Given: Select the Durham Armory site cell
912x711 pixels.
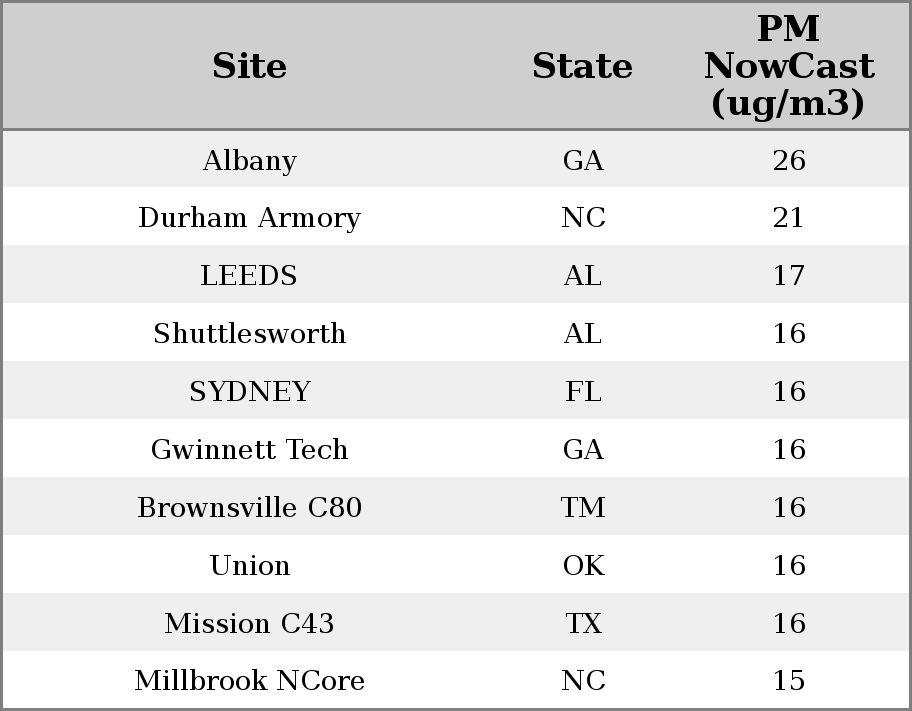Looking at the screenshot, I should pyautogui.click(x=250, y=218).
